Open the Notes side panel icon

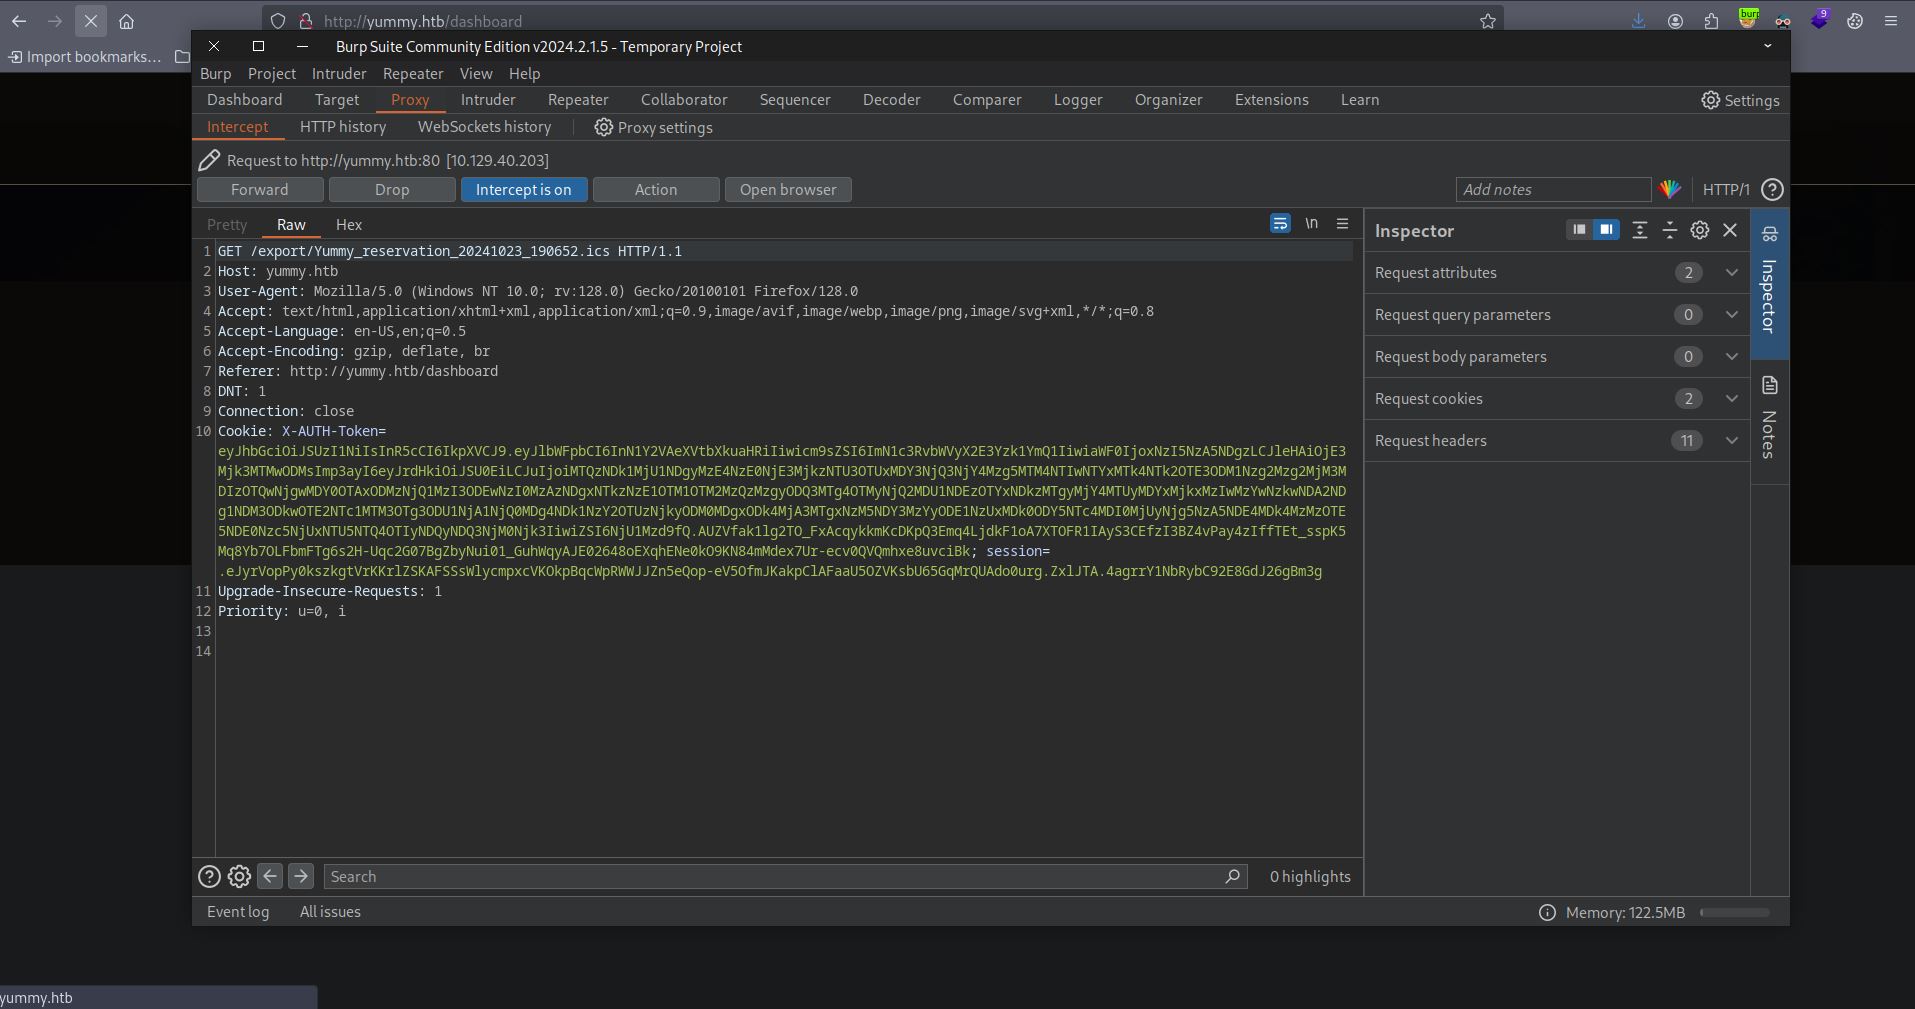point(1769,386)
